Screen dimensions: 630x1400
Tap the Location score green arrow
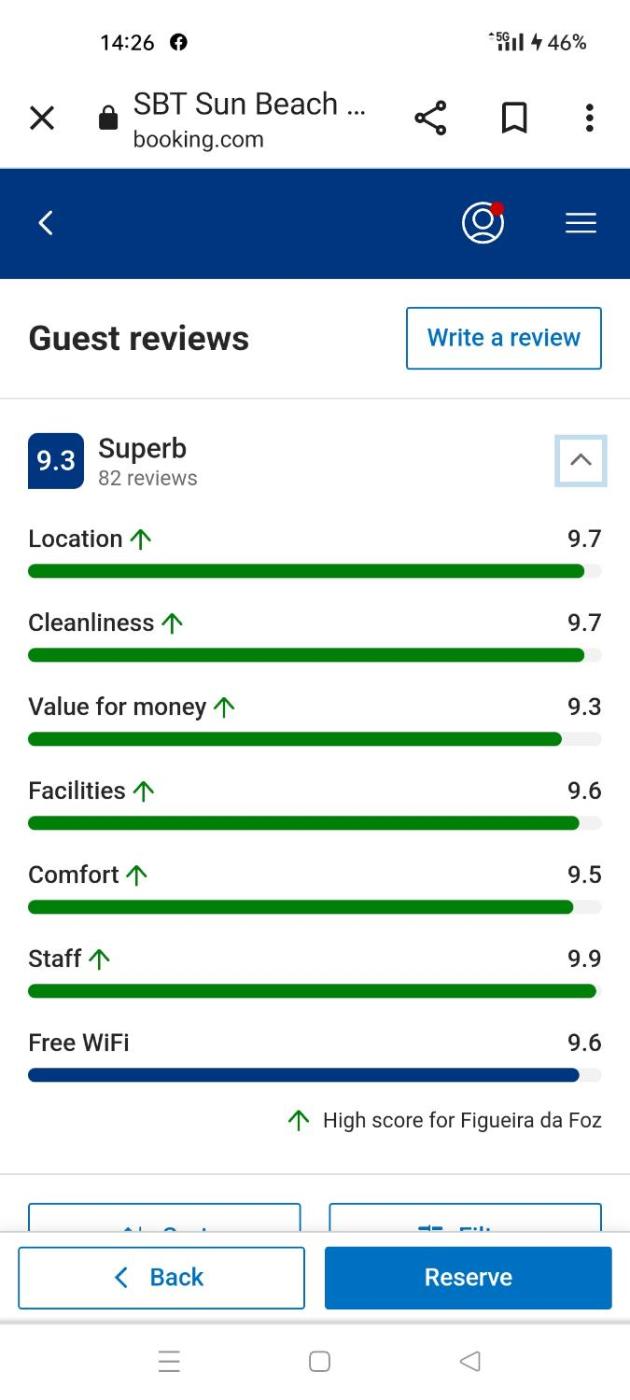tap(141, 539)
